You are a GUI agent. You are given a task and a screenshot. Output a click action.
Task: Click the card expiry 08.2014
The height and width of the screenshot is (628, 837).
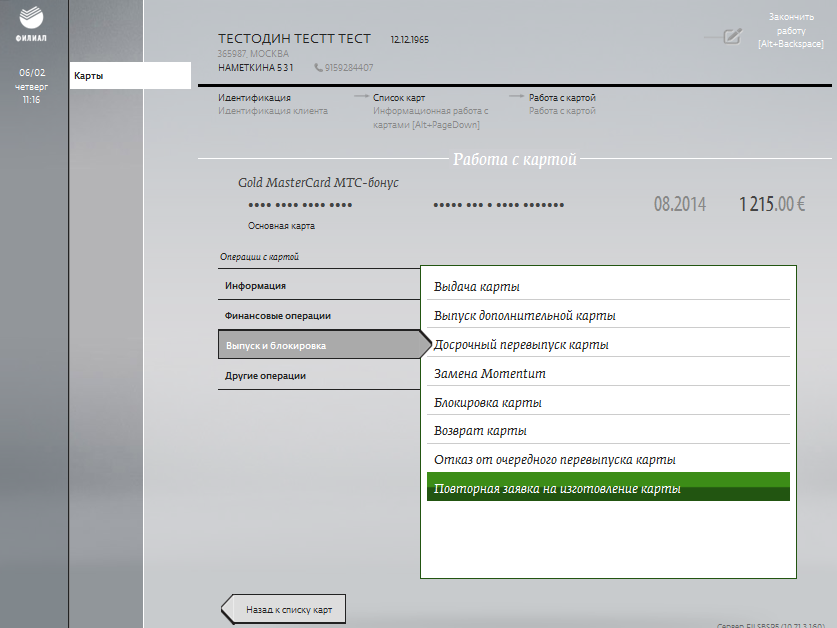click(x=680, y=204)
